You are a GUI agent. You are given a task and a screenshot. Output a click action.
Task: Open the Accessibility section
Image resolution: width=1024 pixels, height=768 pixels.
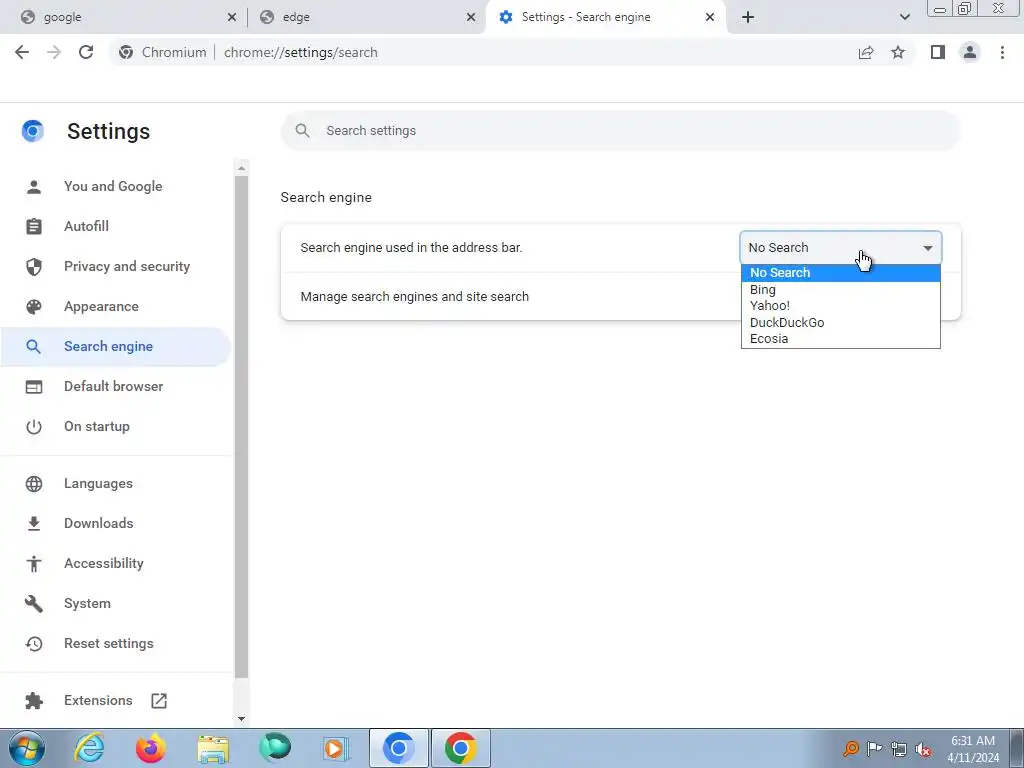116,563
